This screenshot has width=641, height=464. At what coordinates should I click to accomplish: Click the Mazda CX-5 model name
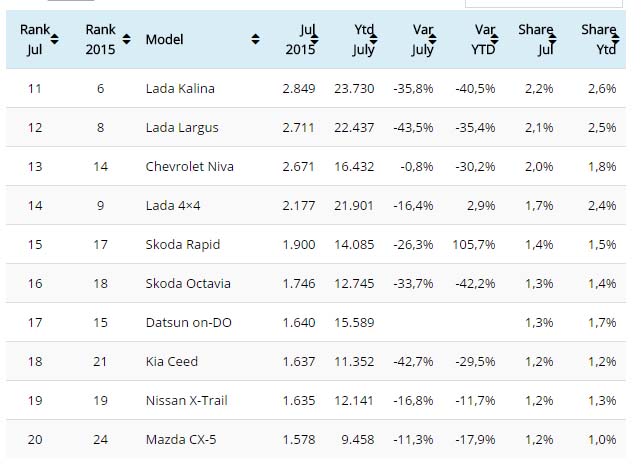[179, 439]
